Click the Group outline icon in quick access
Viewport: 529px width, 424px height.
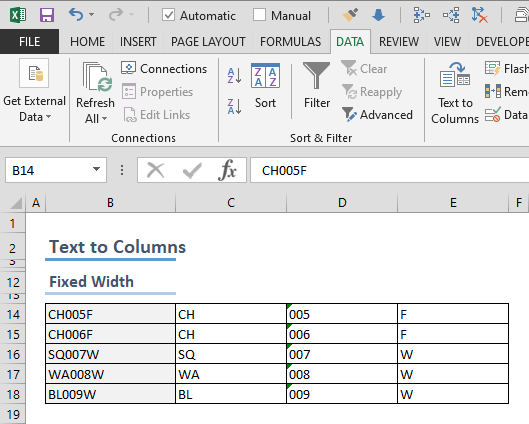421,15
